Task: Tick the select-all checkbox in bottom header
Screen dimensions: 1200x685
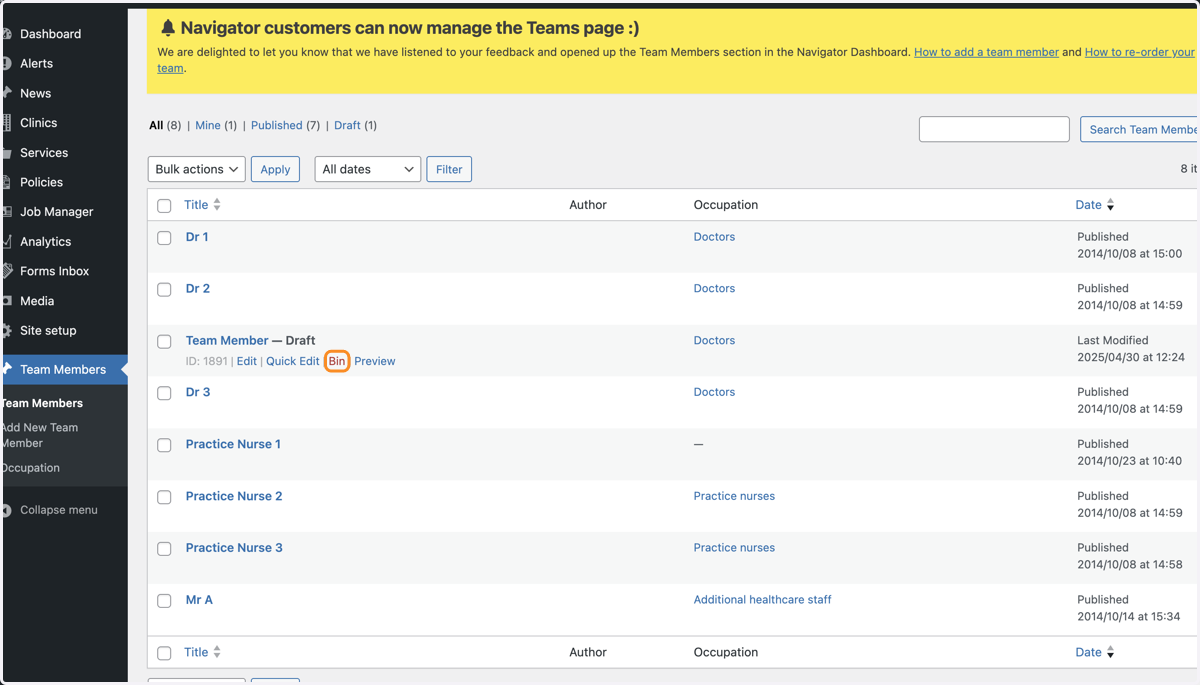Action: coord(164,653)
